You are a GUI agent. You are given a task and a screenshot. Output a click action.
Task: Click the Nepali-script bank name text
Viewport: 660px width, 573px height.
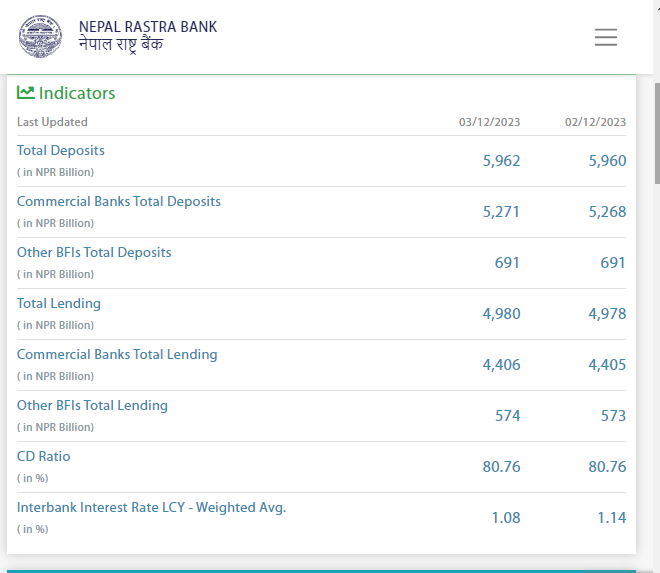[x=121, y=45]
